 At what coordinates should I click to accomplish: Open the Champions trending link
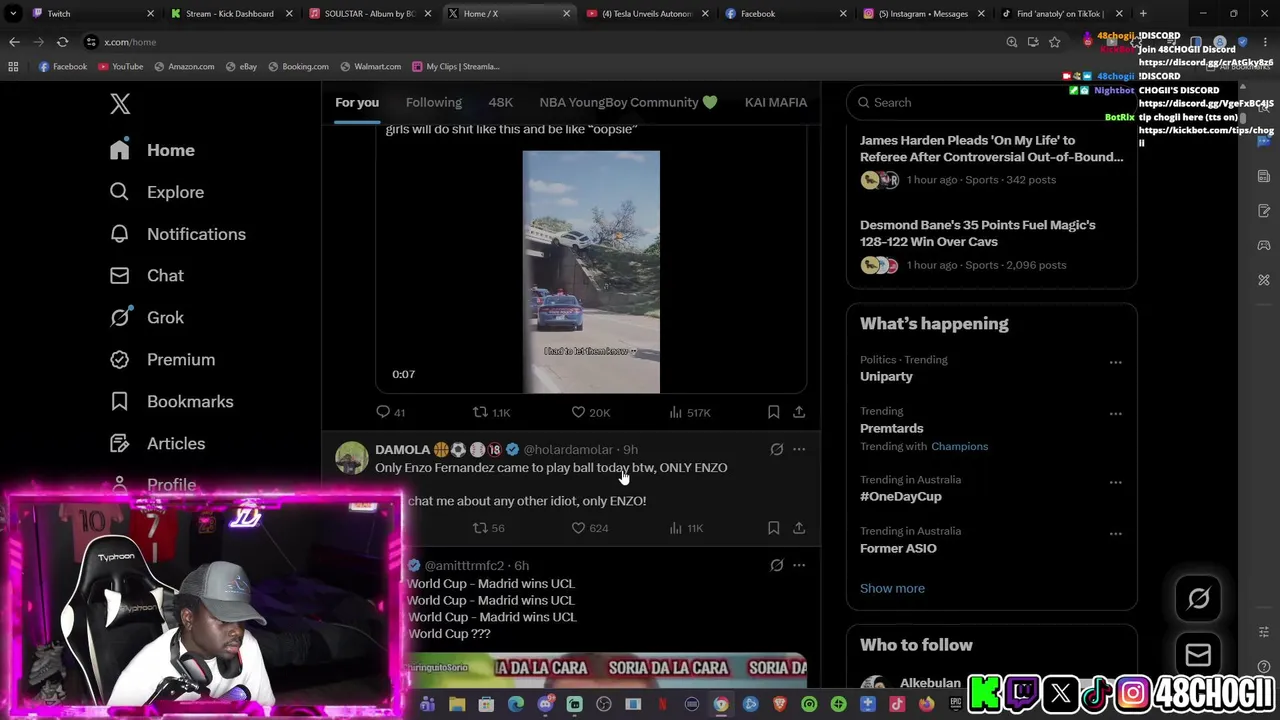(x=959, y=446)
